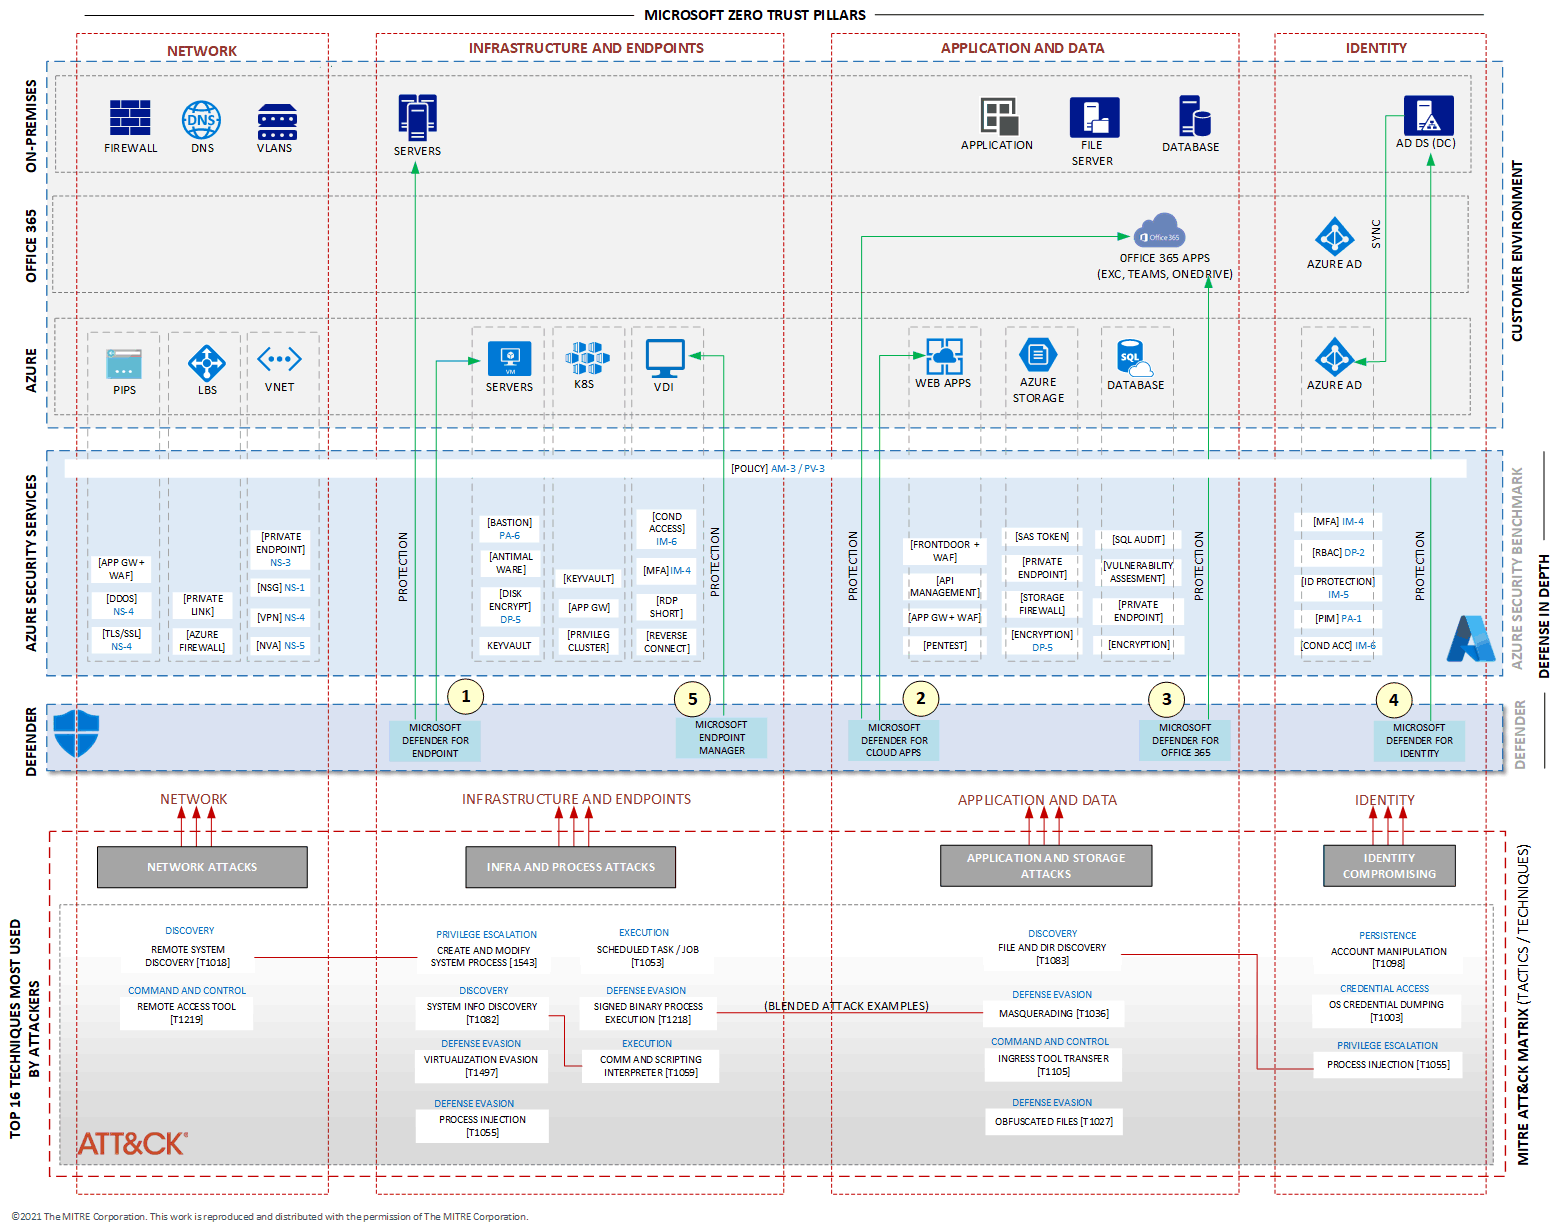The width and height of the screenshot is (1562, 1229).
Task: Click the Application and Data heading at the top
Action: click(x=1022, y=48)
